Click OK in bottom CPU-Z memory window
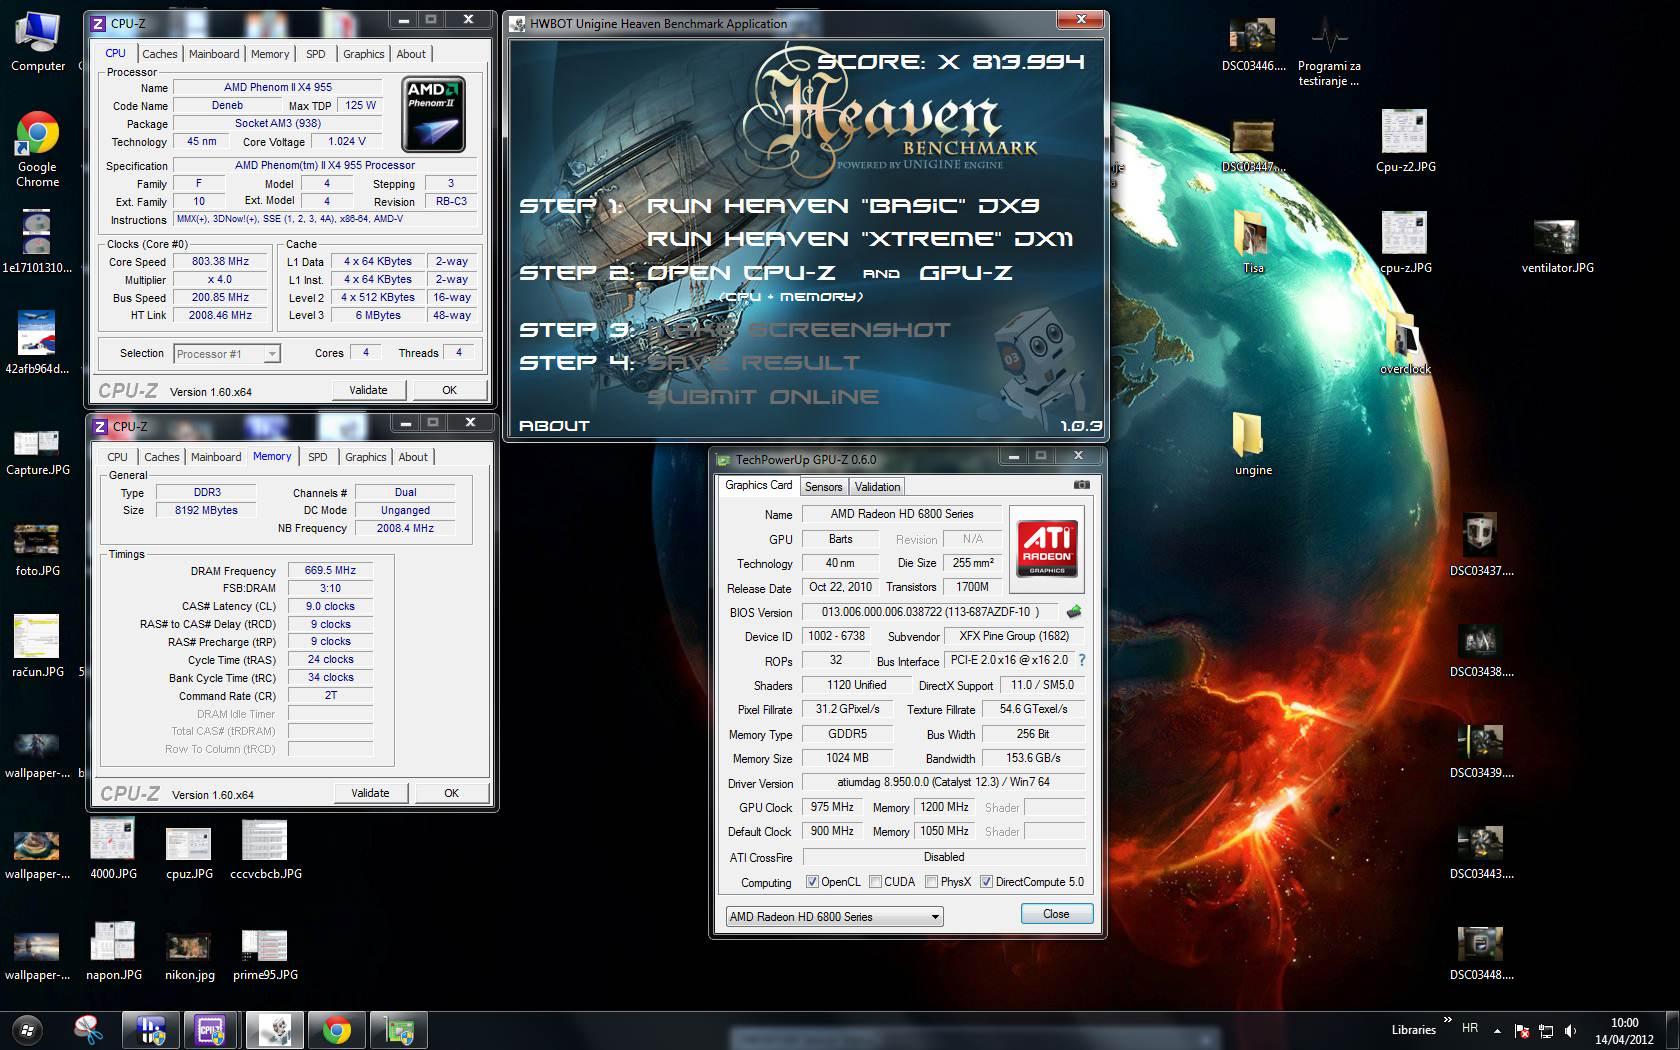Viewport: 1680px width, 1050px height. [x=451, y=793]
